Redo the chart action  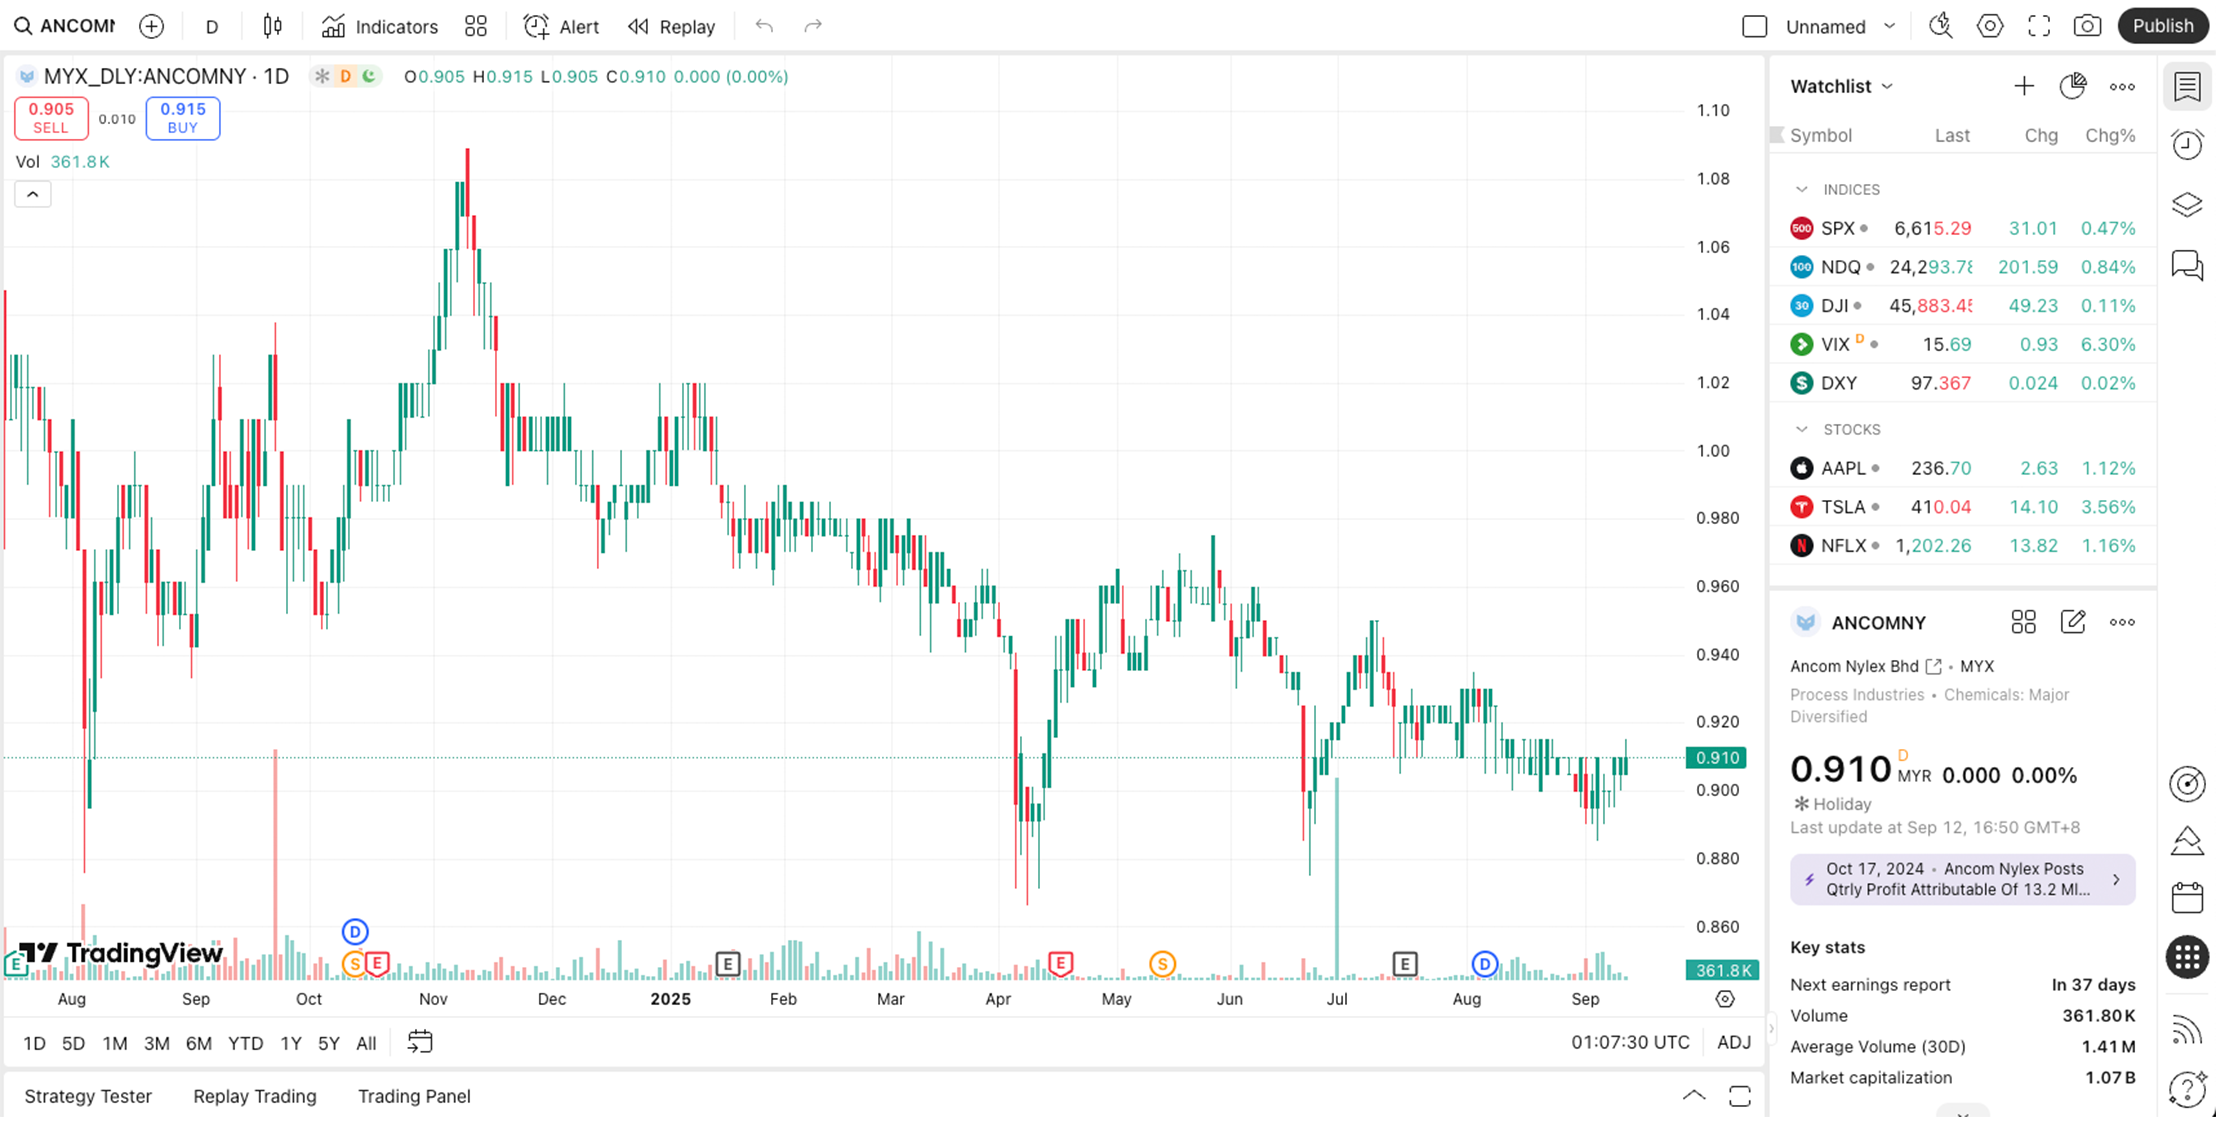coord(813,26)
